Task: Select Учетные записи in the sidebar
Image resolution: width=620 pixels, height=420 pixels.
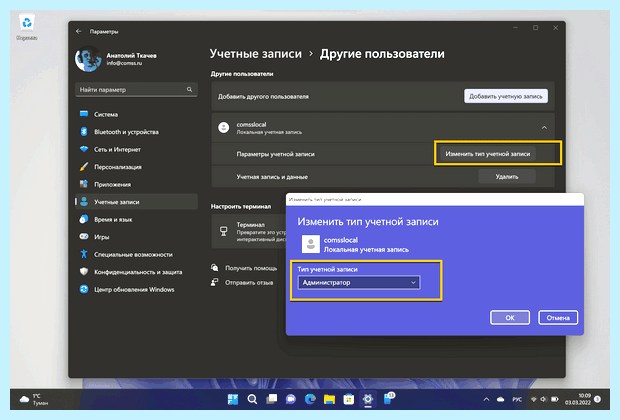Action: (136, 202)
